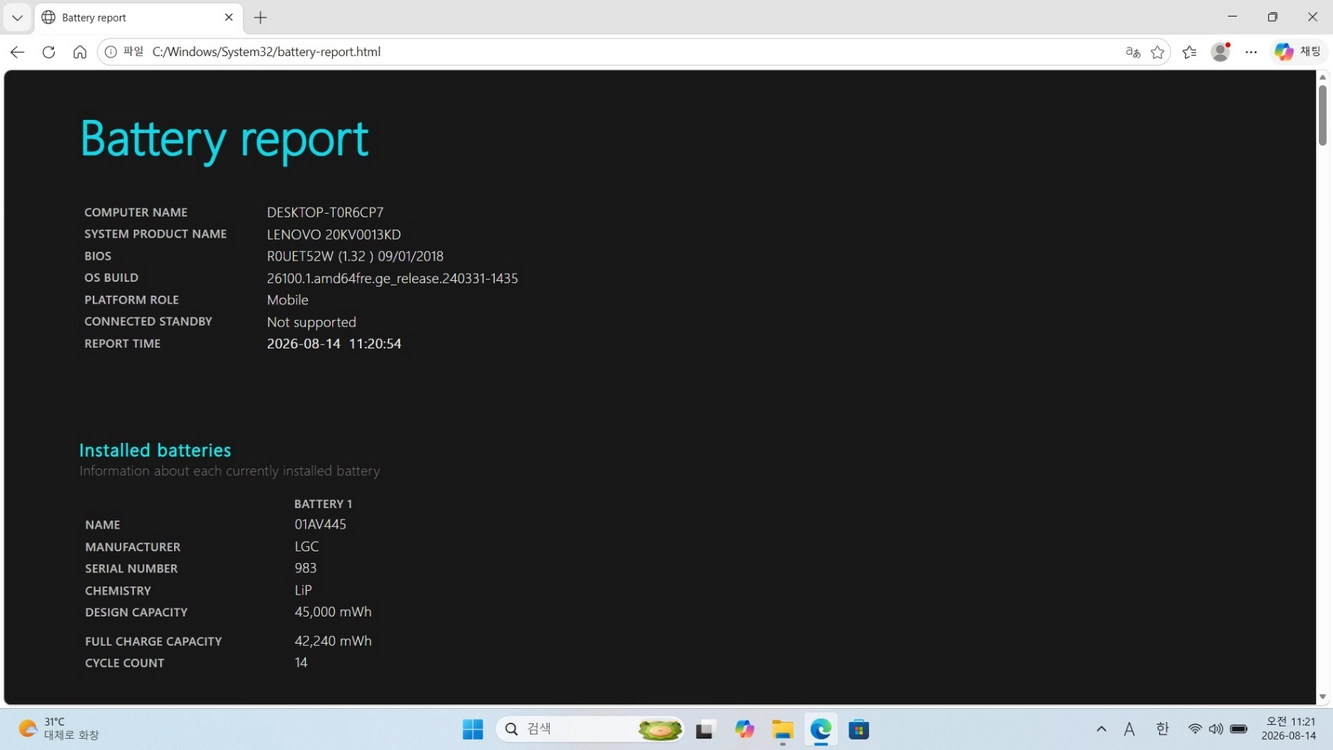Select the installed battery information subtitle
Screen dimensions: 1333x750
click(x=230, y=471)
